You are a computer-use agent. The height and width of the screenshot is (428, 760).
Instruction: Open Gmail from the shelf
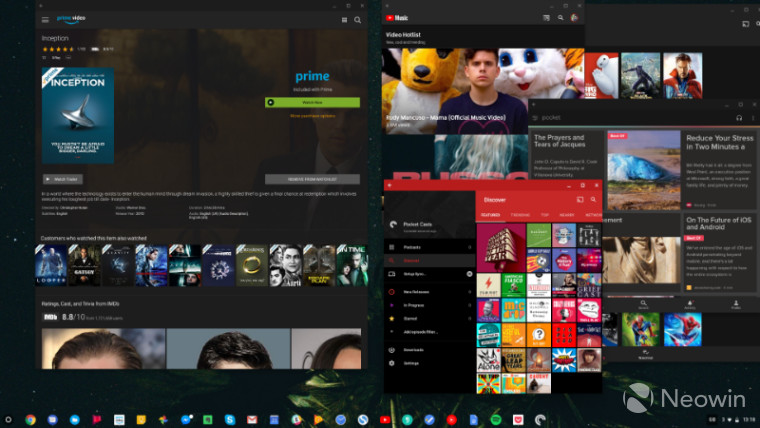[252, 420]
